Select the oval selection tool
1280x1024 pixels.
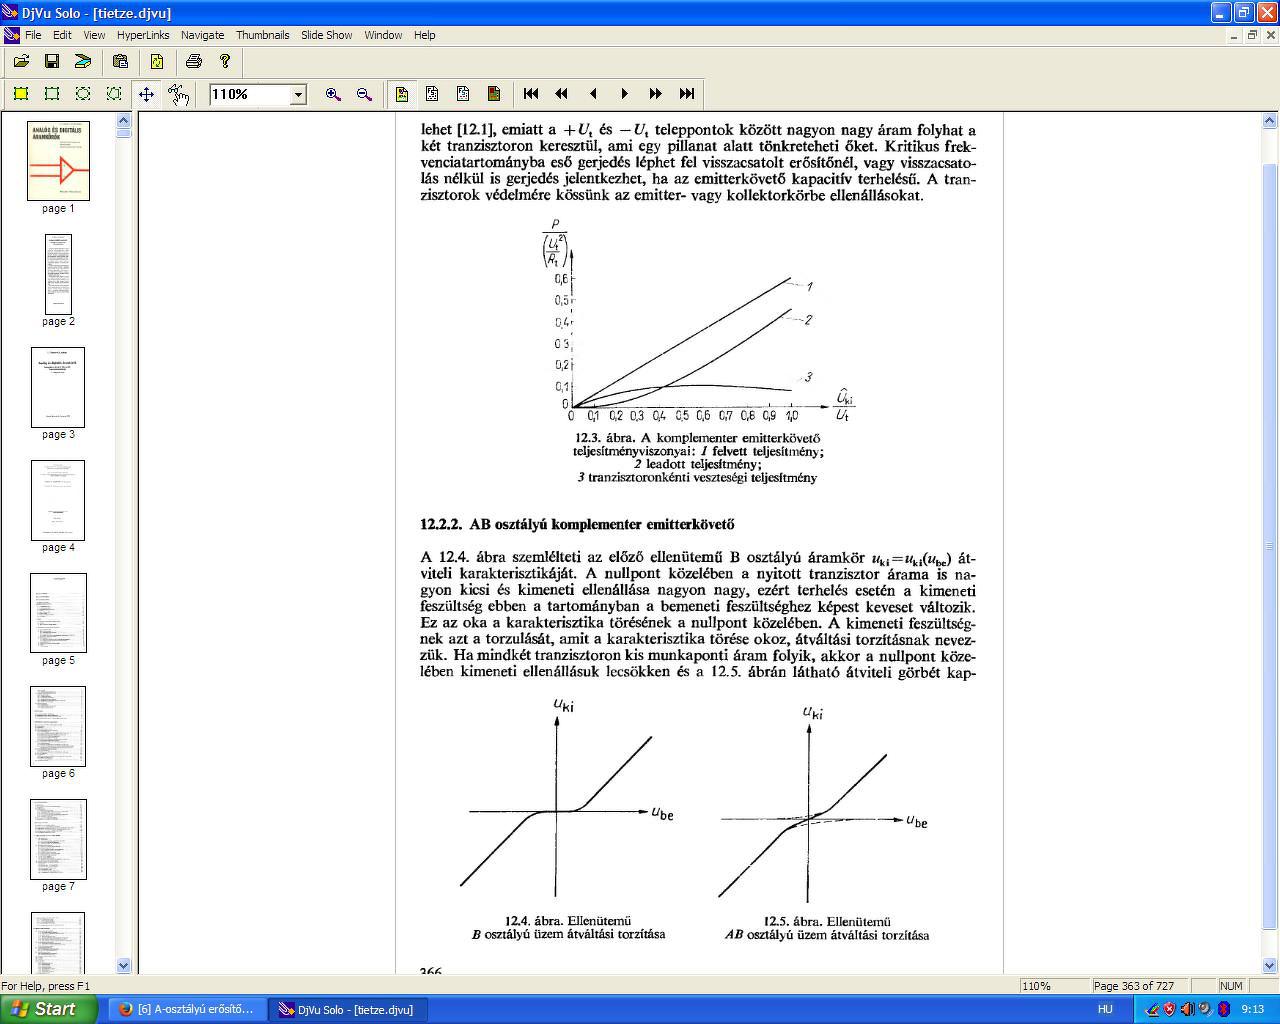click(x=83, y=94)
